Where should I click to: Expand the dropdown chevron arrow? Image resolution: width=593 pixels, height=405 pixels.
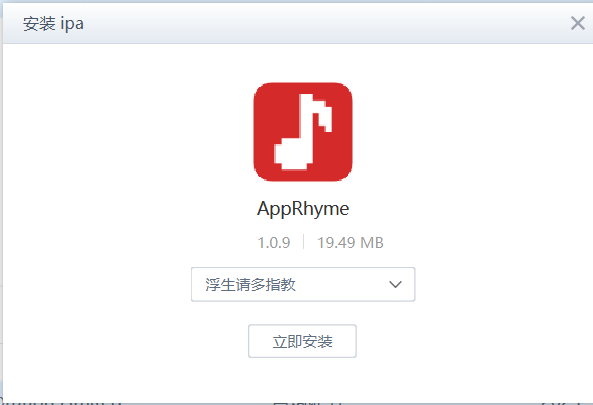point(395,284)
